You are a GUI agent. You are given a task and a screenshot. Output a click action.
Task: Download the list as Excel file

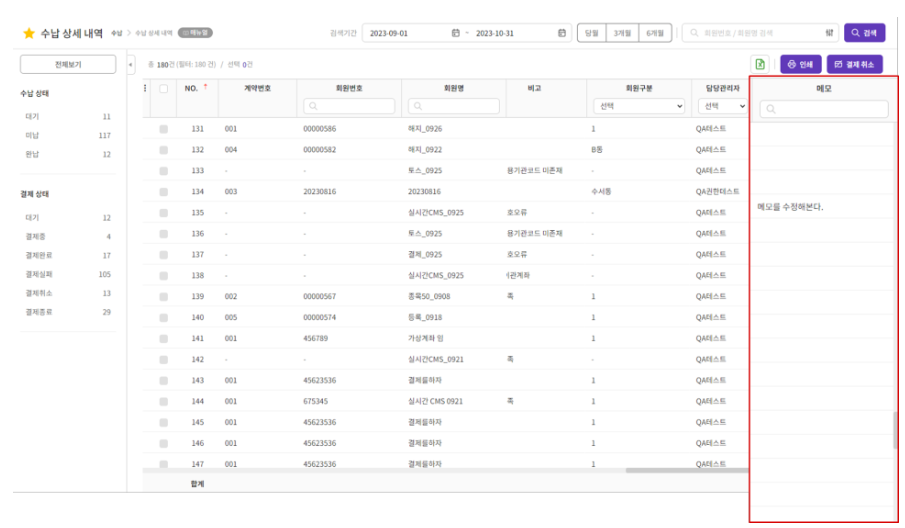click(x=760, y=64)
